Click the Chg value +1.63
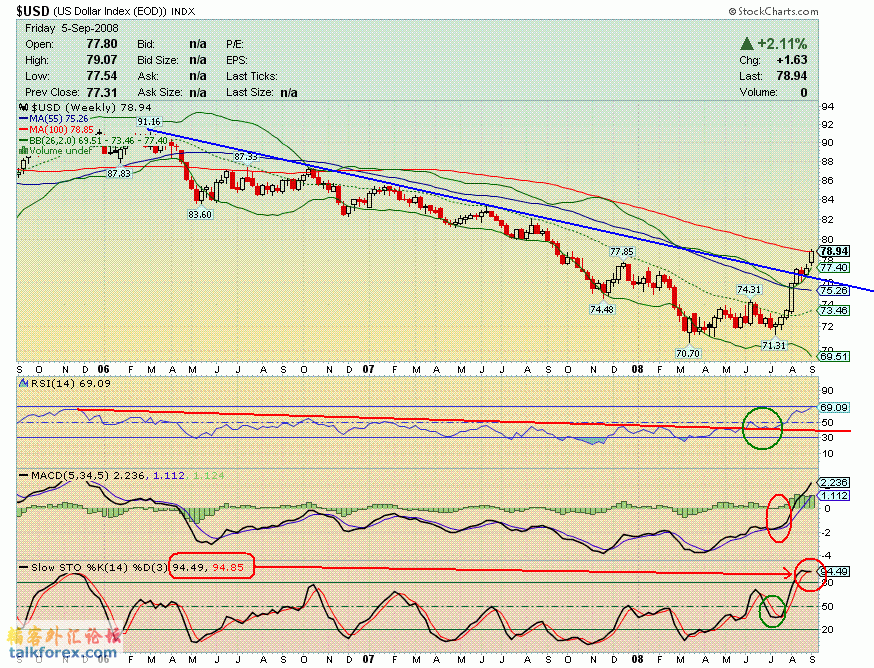 tap(792, 60)
